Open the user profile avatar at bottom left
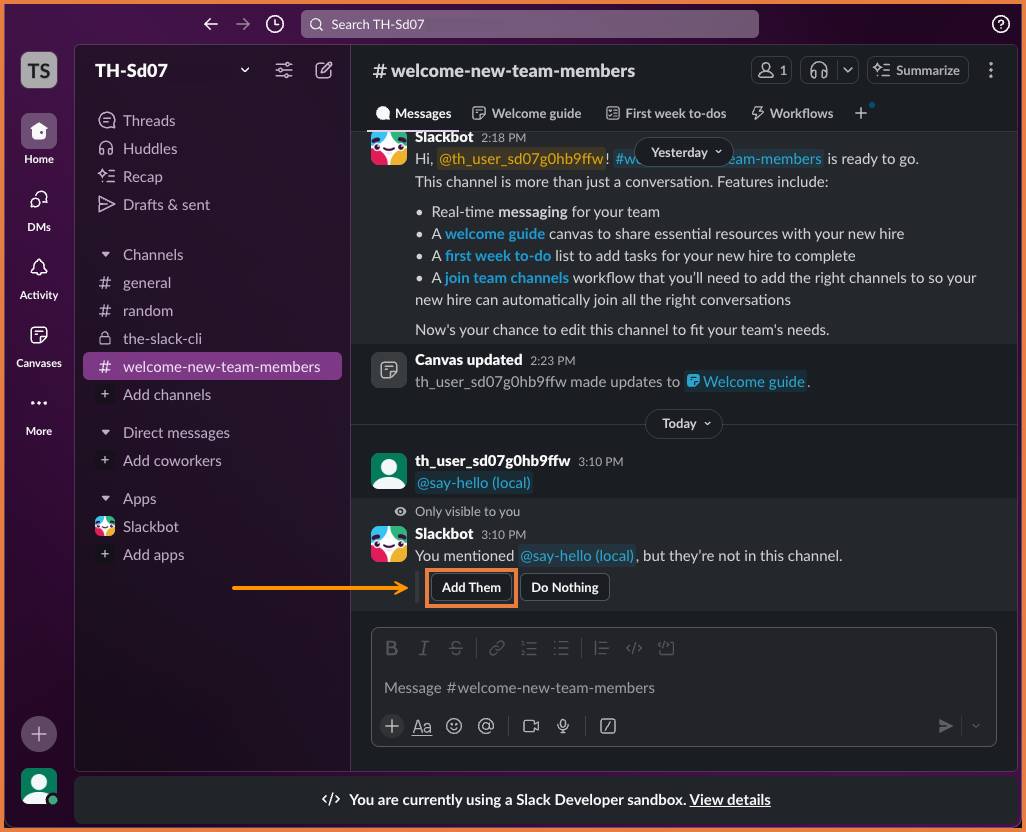The width and height of the screenshot is (1026, 832). 39,786
